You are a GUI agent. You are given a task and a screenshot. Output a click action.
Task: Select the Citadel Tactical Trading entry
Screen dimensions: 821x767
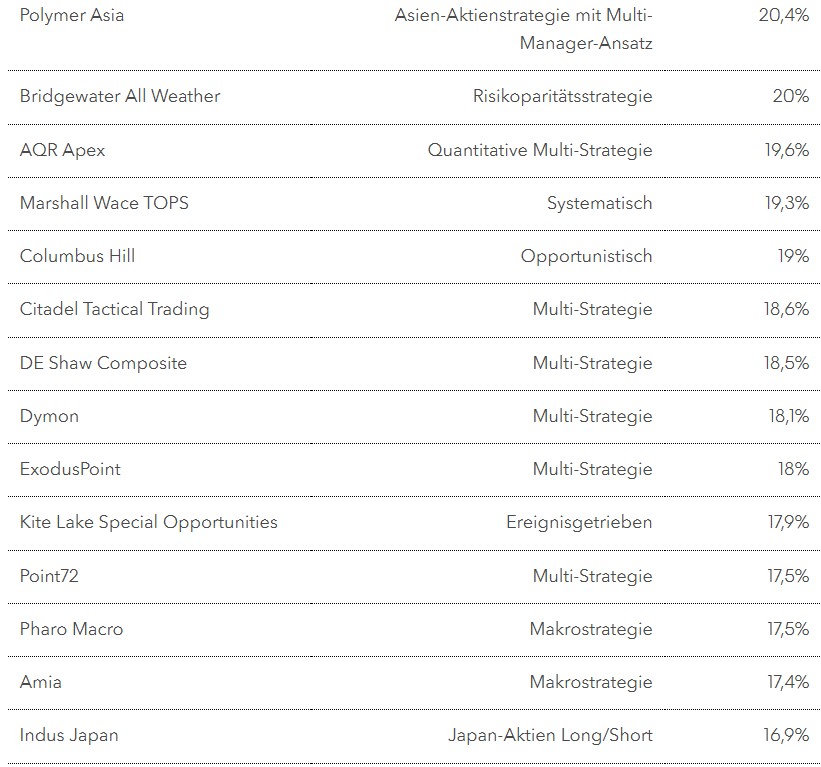click(114, 309)
